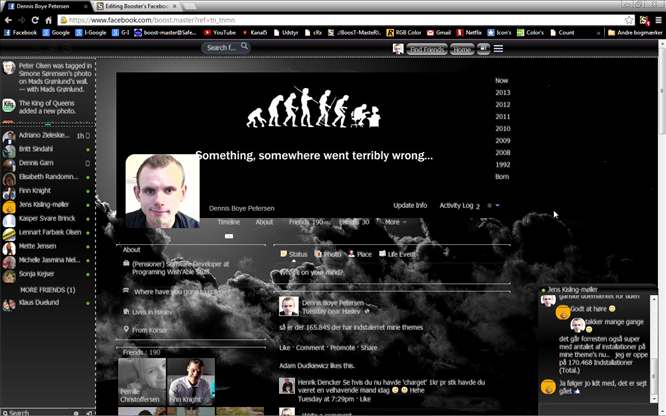This screenshot has width=666, height=416.
Task: Click Update Info on the profile
Action: 410,205
